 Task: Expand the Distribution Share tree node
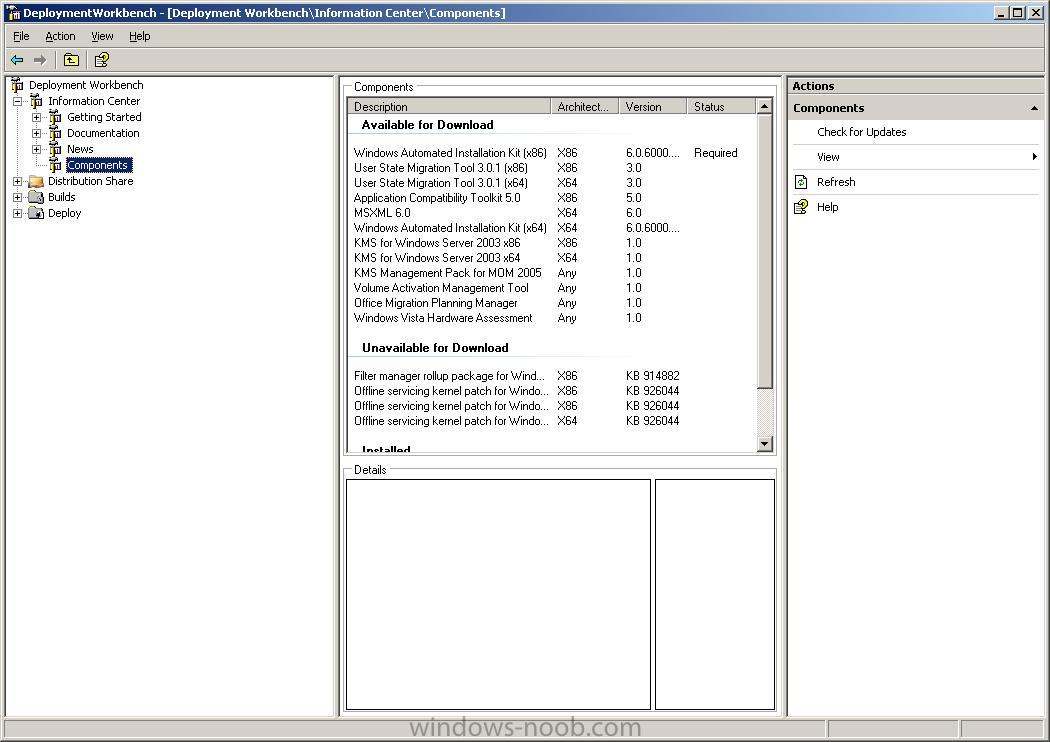[17, 181]
